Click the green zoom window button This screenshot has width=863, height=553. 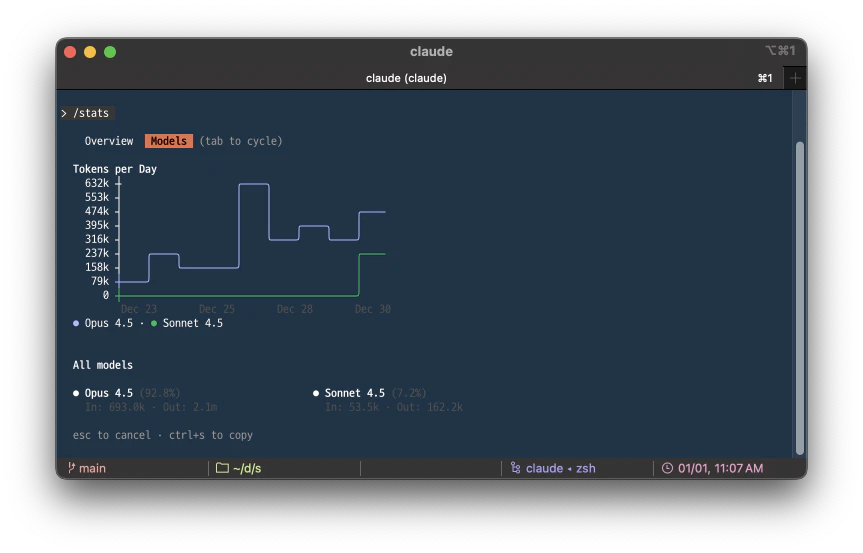coord(110,52)
